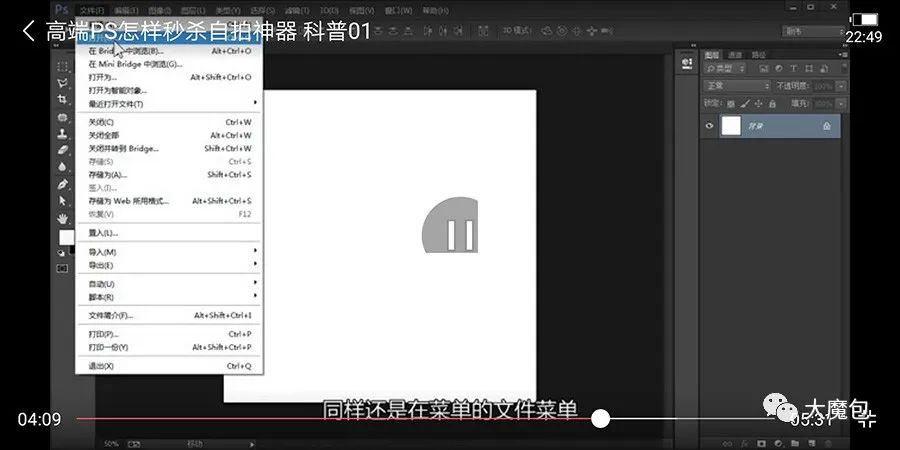Filter layers by shape icon

(x=809, y=68)
